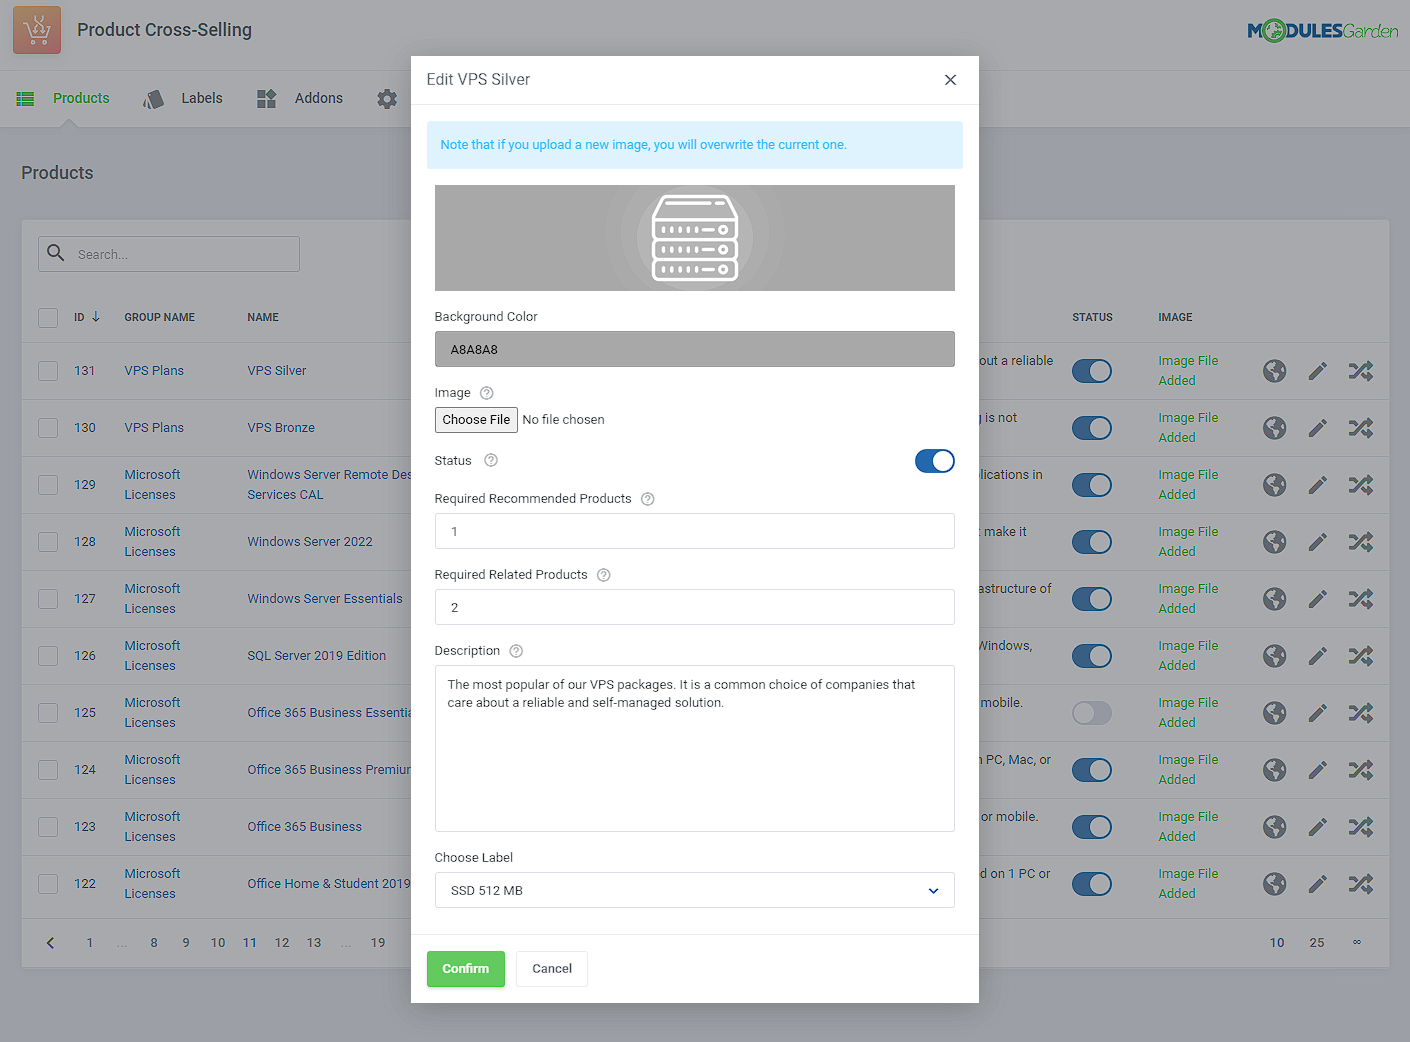Screen dimensions: 1410x1042
Task: Click the globe icon in row 131
Action: point(1274,371)
